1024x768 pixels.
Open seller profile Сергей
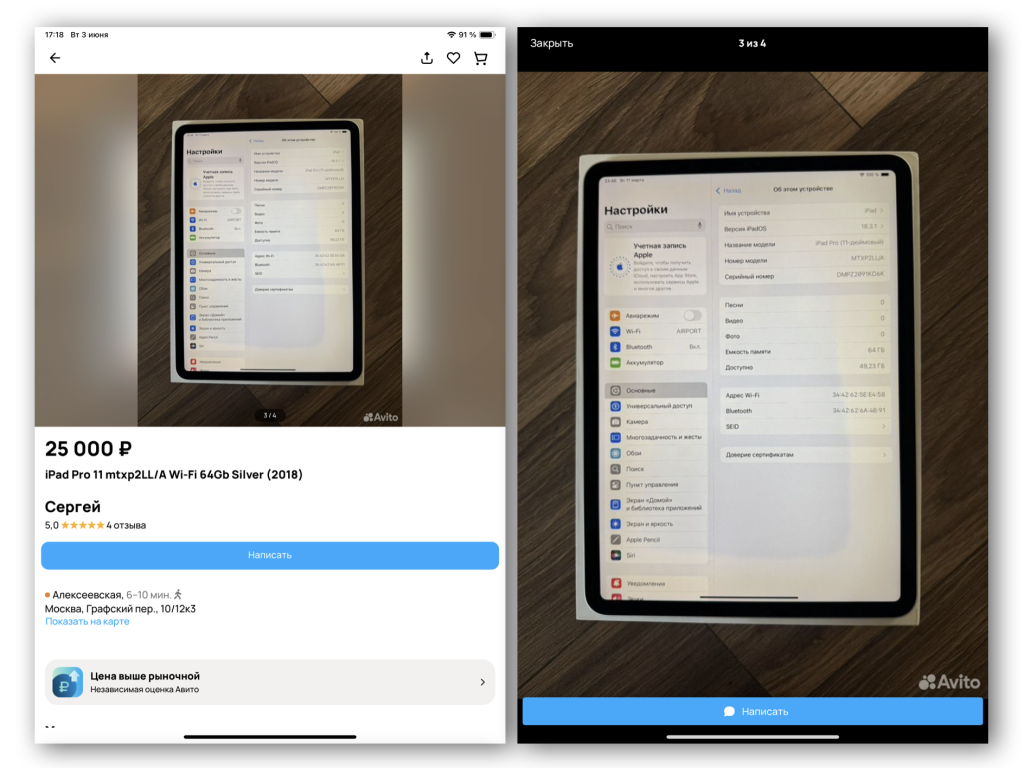(x=72, y=507)
